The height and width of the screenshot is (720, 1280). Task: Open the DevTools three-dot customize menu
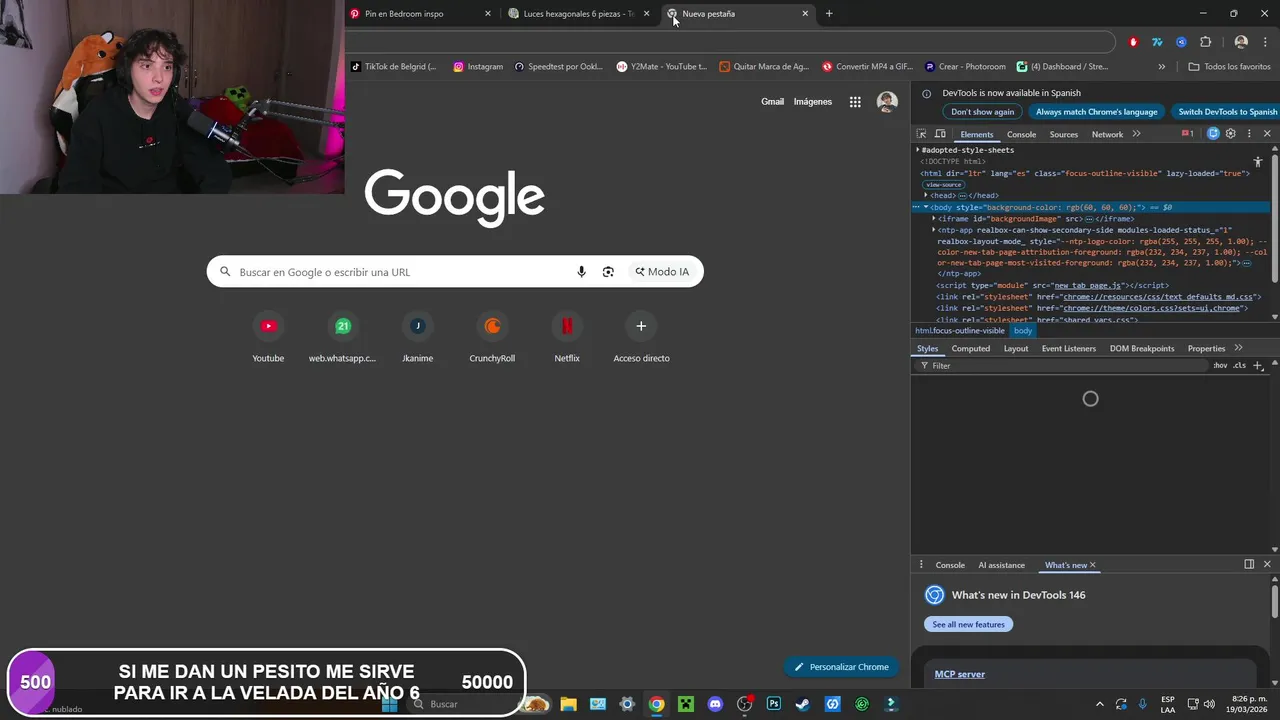[x=1249, y=134]
